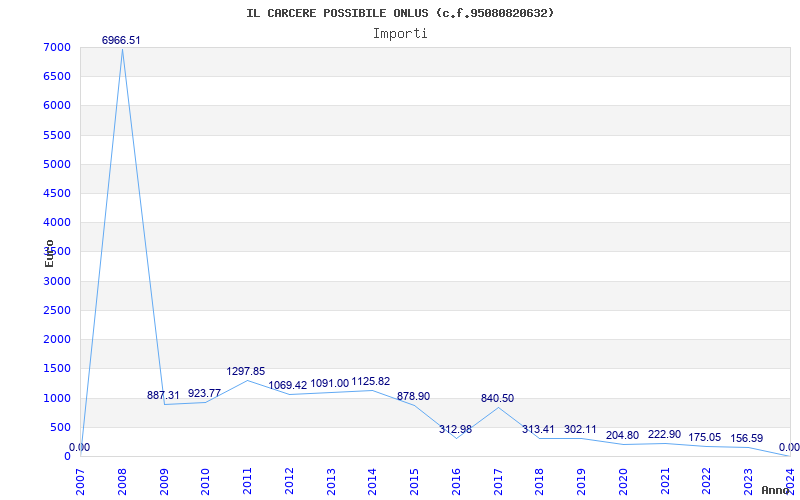Click the 878.90 data label
This screenshot has height=500, width=800.
pos(413,396)
